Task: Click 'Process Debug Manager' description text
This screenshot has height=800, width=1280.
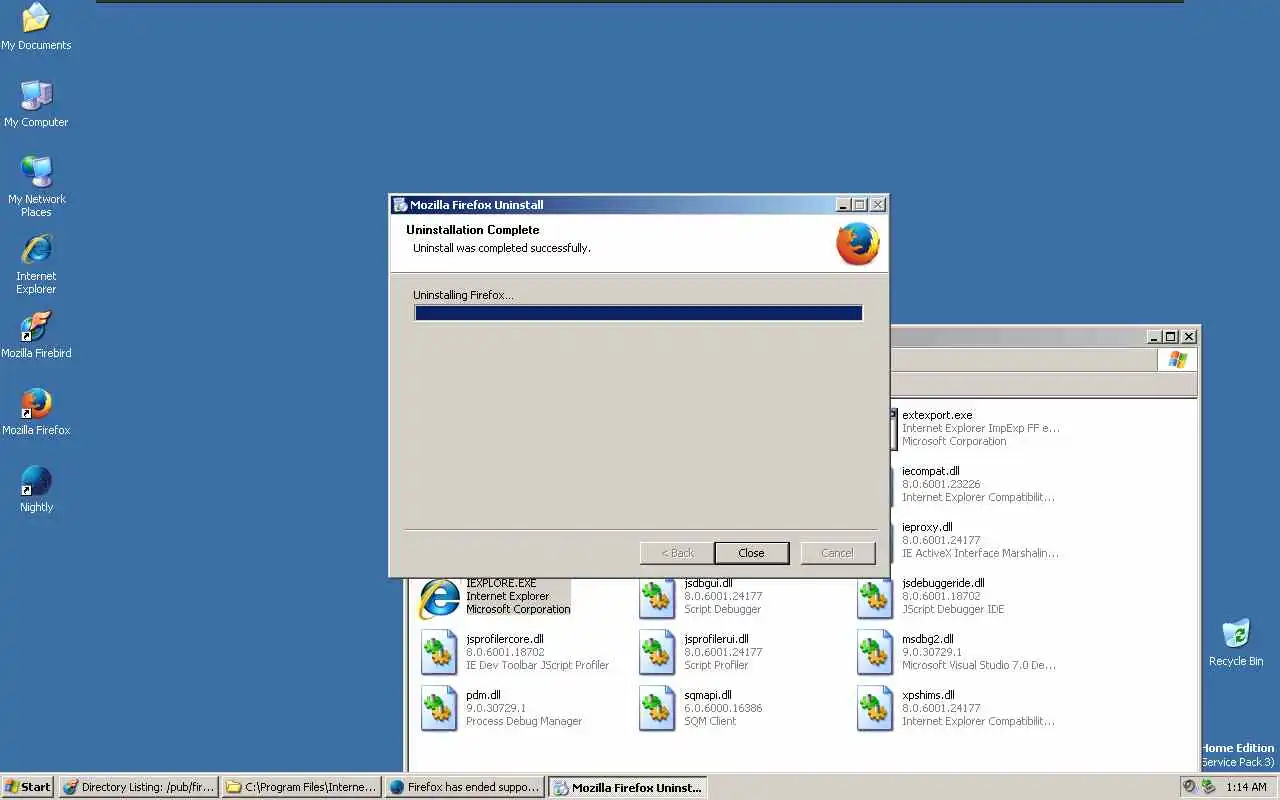Action: pyautogui.click(x=524, y=721)
